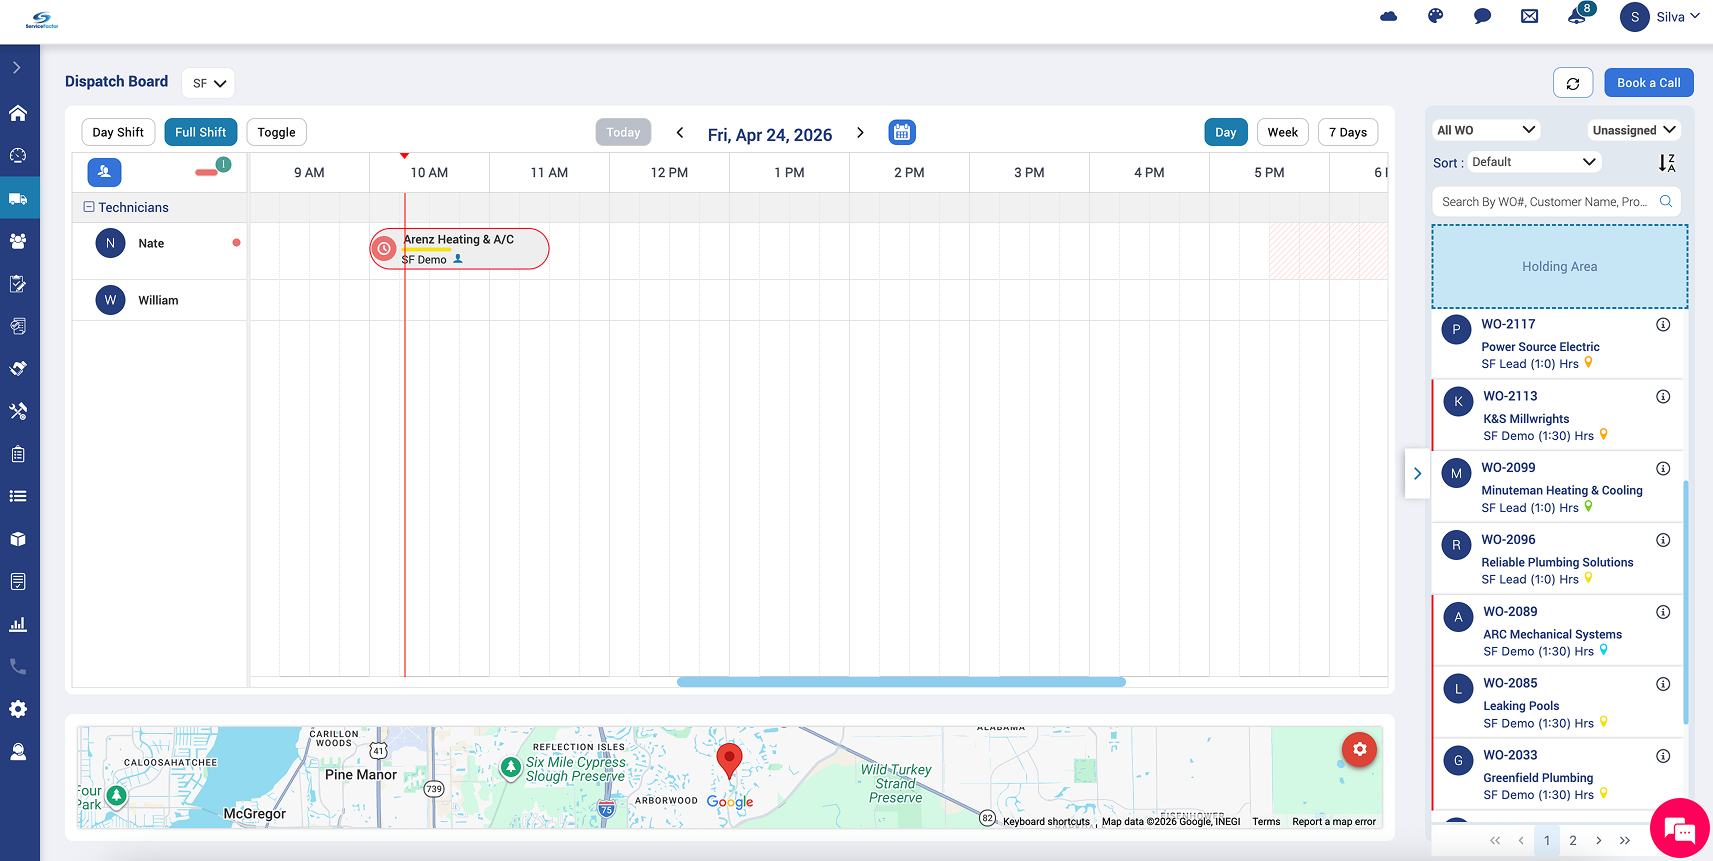Viewport: 1713px width, 861px height.
Task: Go to next work order page
Action: point(1599,840)
